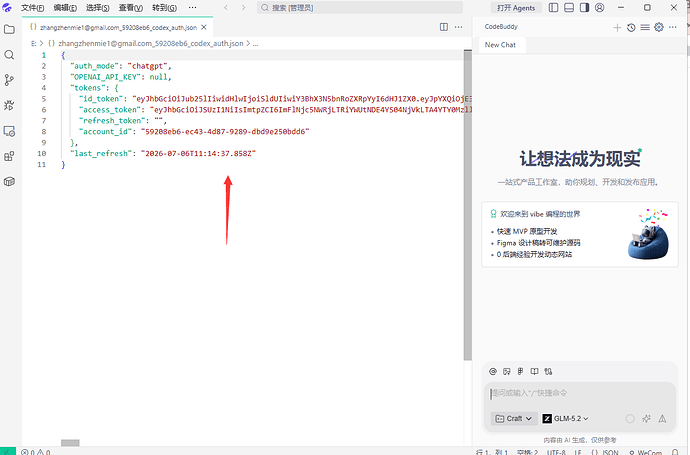The width and height of the screenshot is (690, 455).
Task: Toggle the primary side bar layout icon
Action: coord(554,7)
